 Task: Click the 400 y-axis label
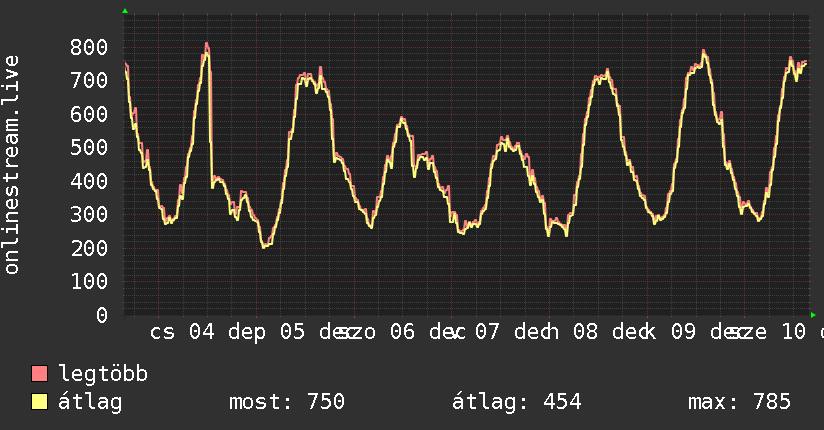click(89, 181)
